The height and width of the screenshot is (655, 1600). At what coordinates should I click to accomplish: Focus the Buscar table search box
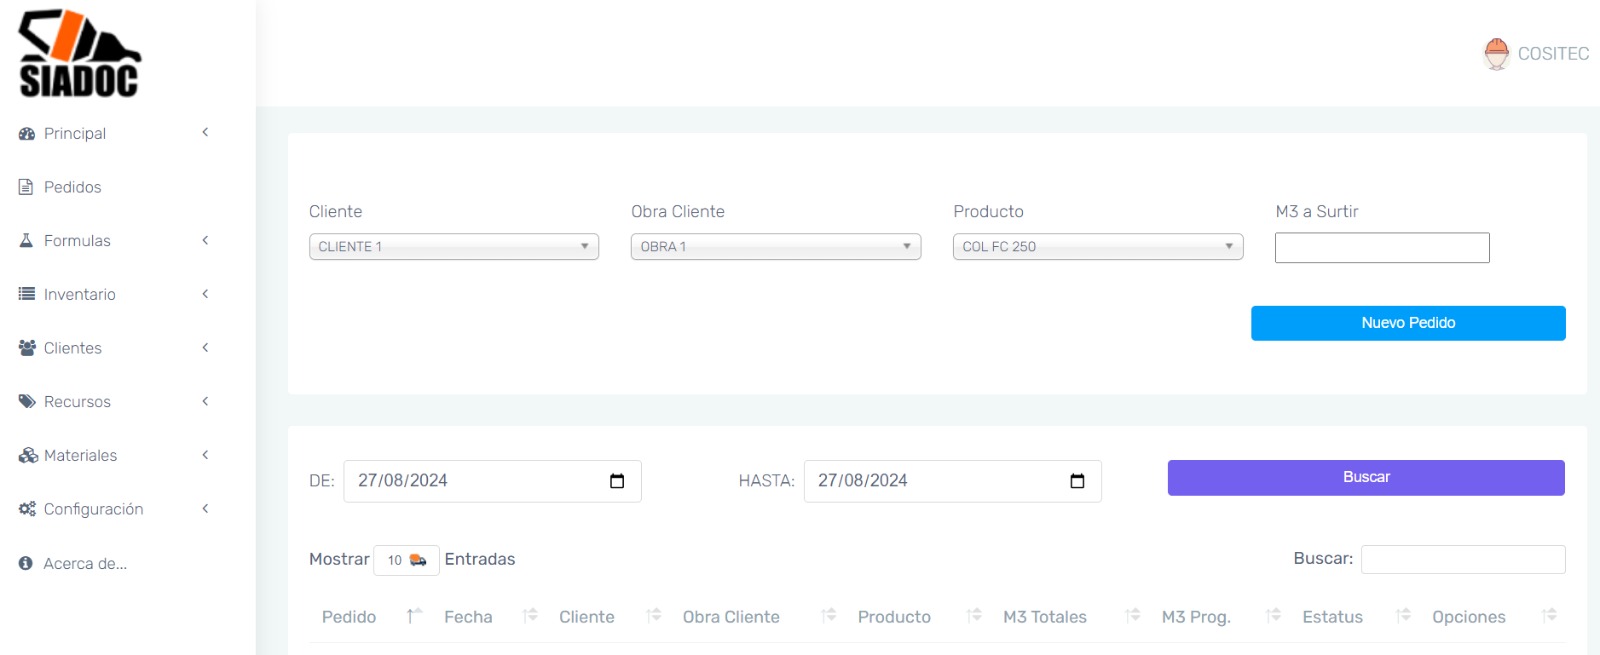click(1462, 560)
